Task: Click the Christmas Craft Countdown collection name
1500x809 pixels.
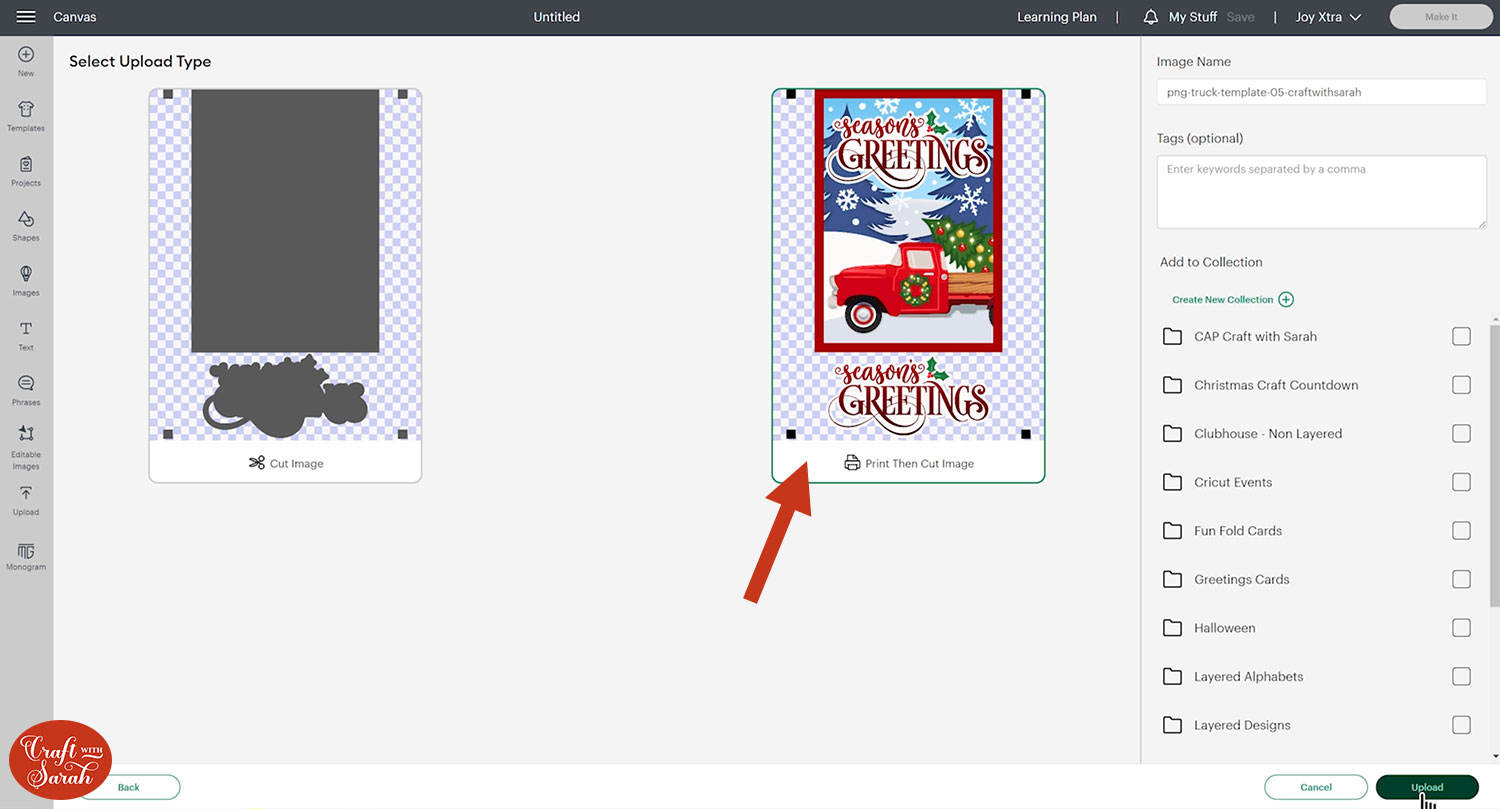Action: coord(1276,385)
